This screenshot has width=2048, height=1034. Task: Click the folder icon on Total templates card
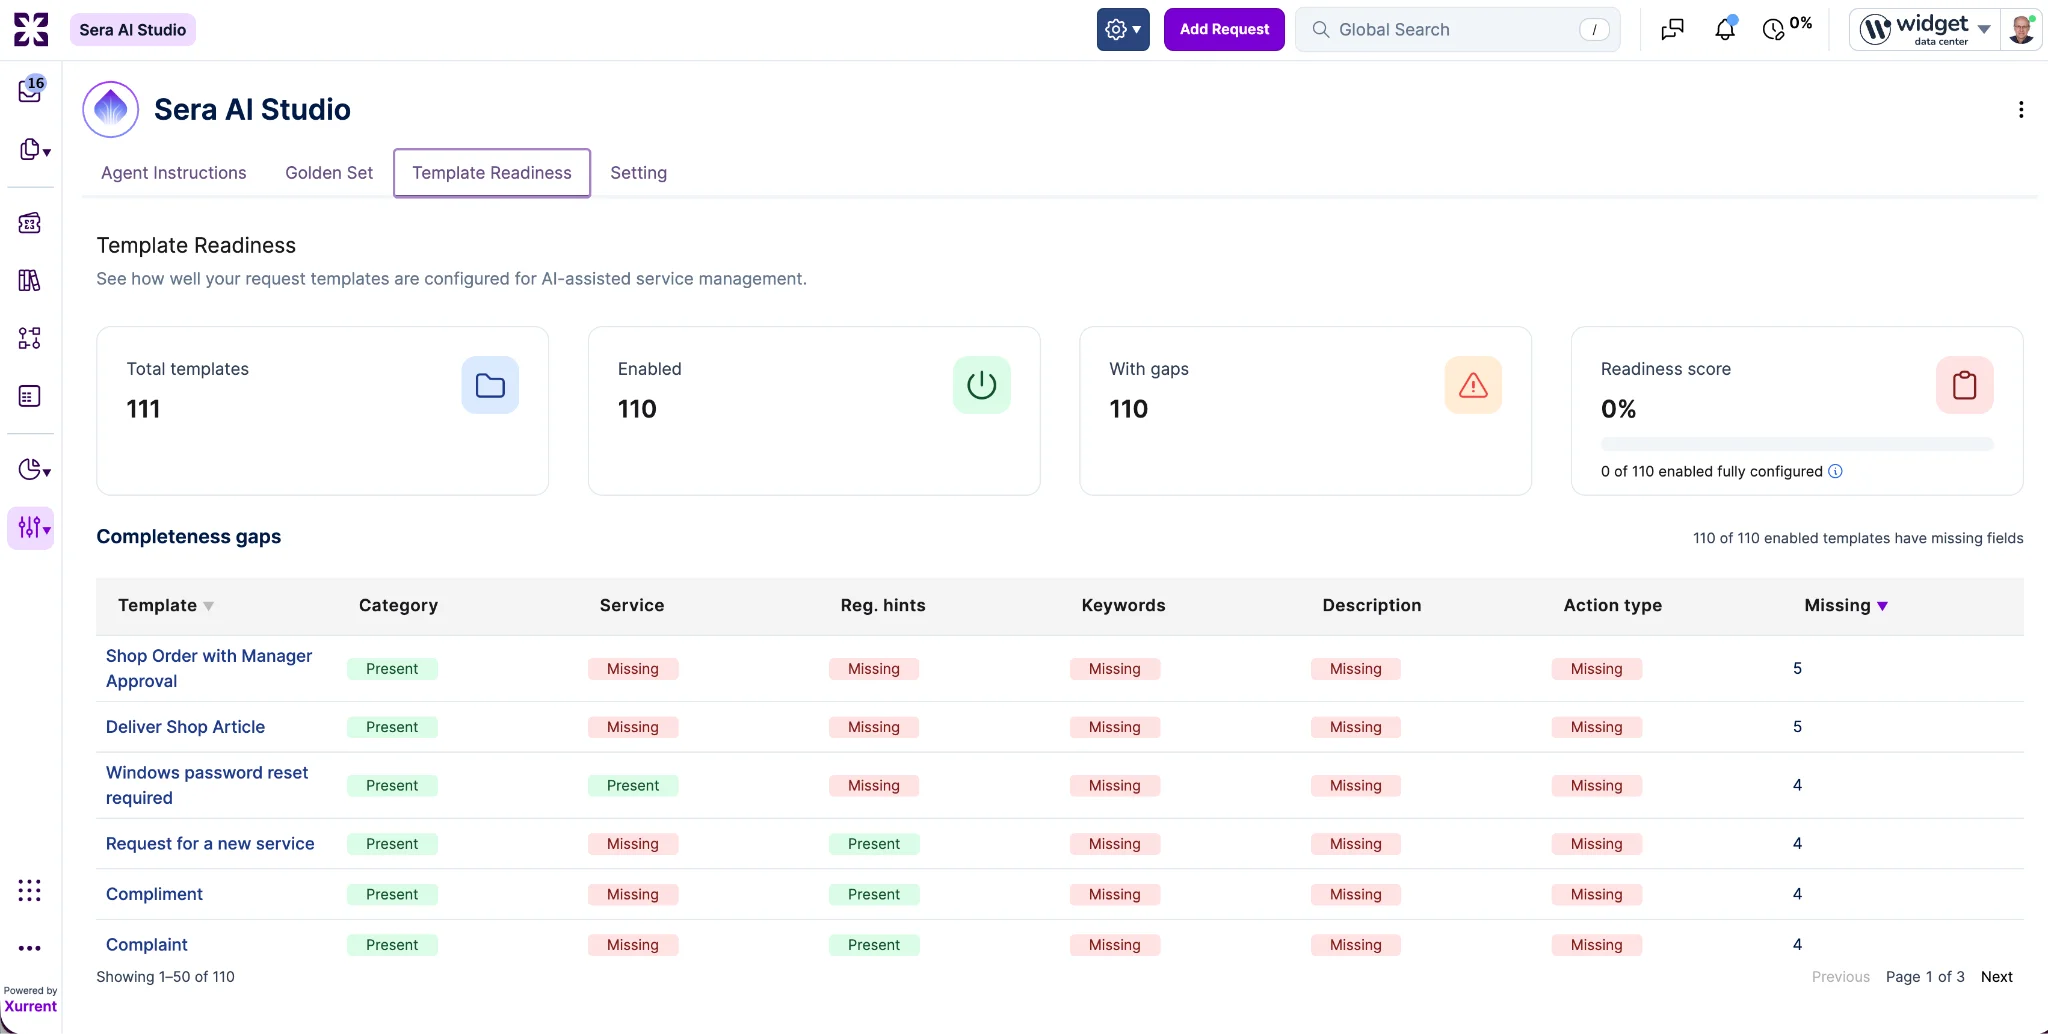pos(490,385)
